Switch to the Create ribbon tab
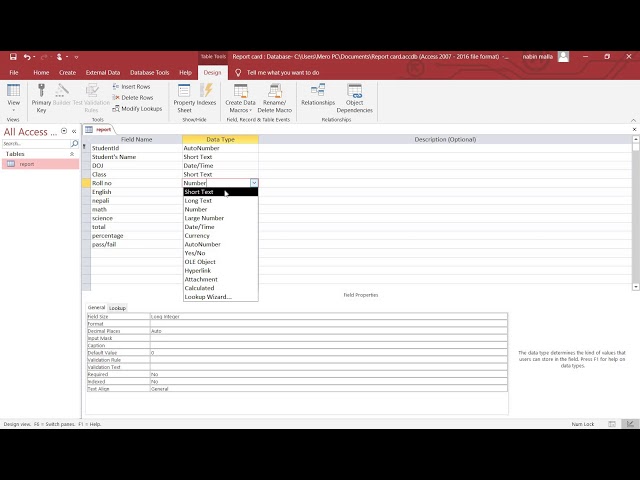Viewport: 640px width, 480px height. tap(67, 73)
